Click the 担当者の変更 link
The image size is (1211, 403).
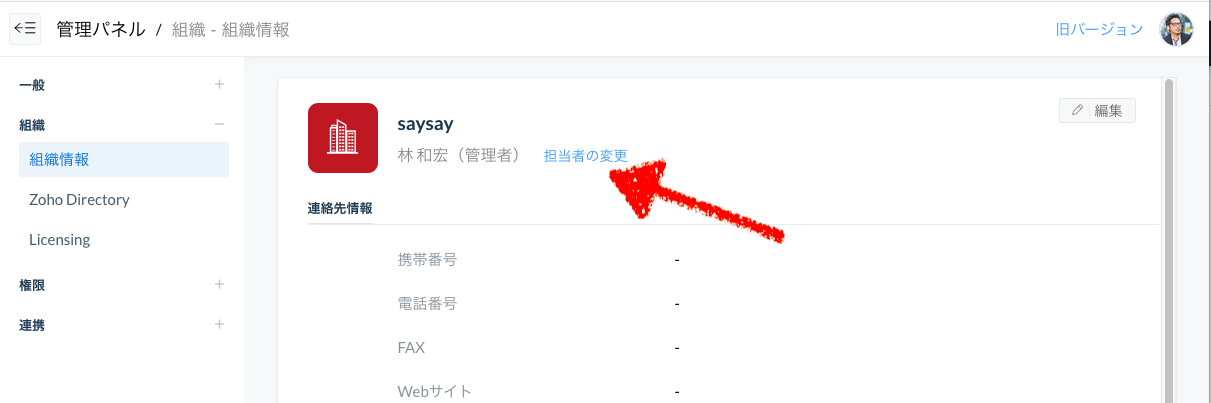point(585,156)
